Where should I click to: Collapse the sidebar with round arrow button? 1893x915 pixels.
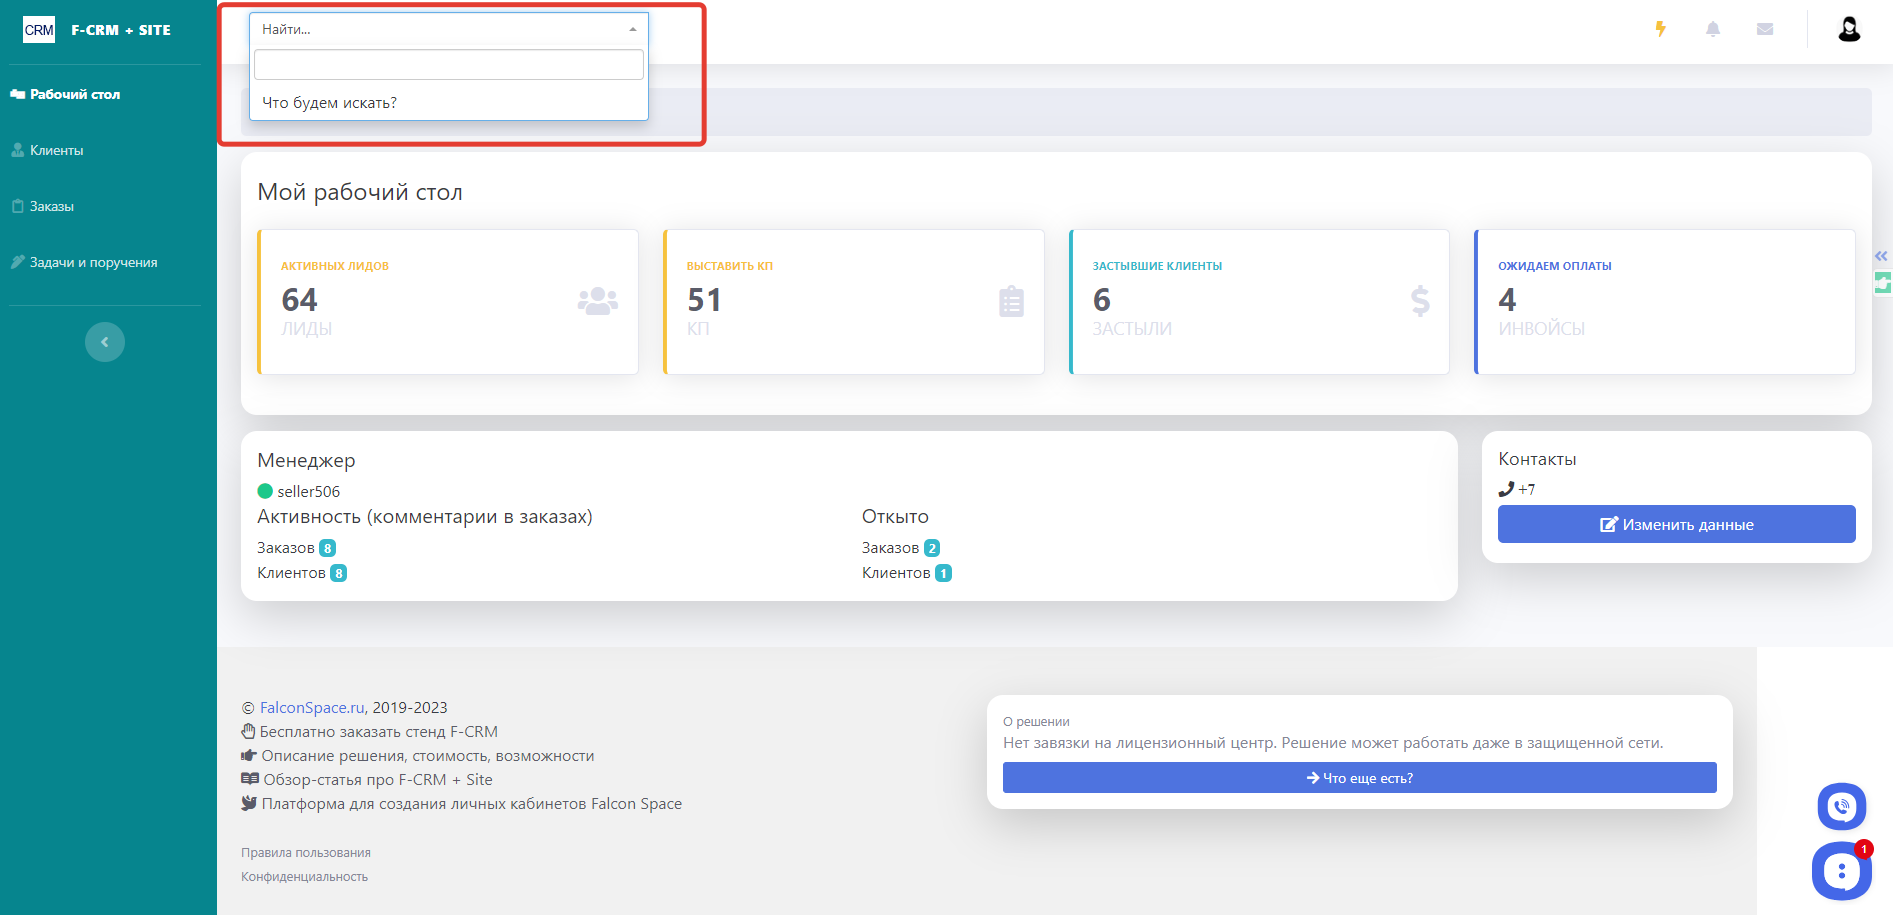click(105, 342)
